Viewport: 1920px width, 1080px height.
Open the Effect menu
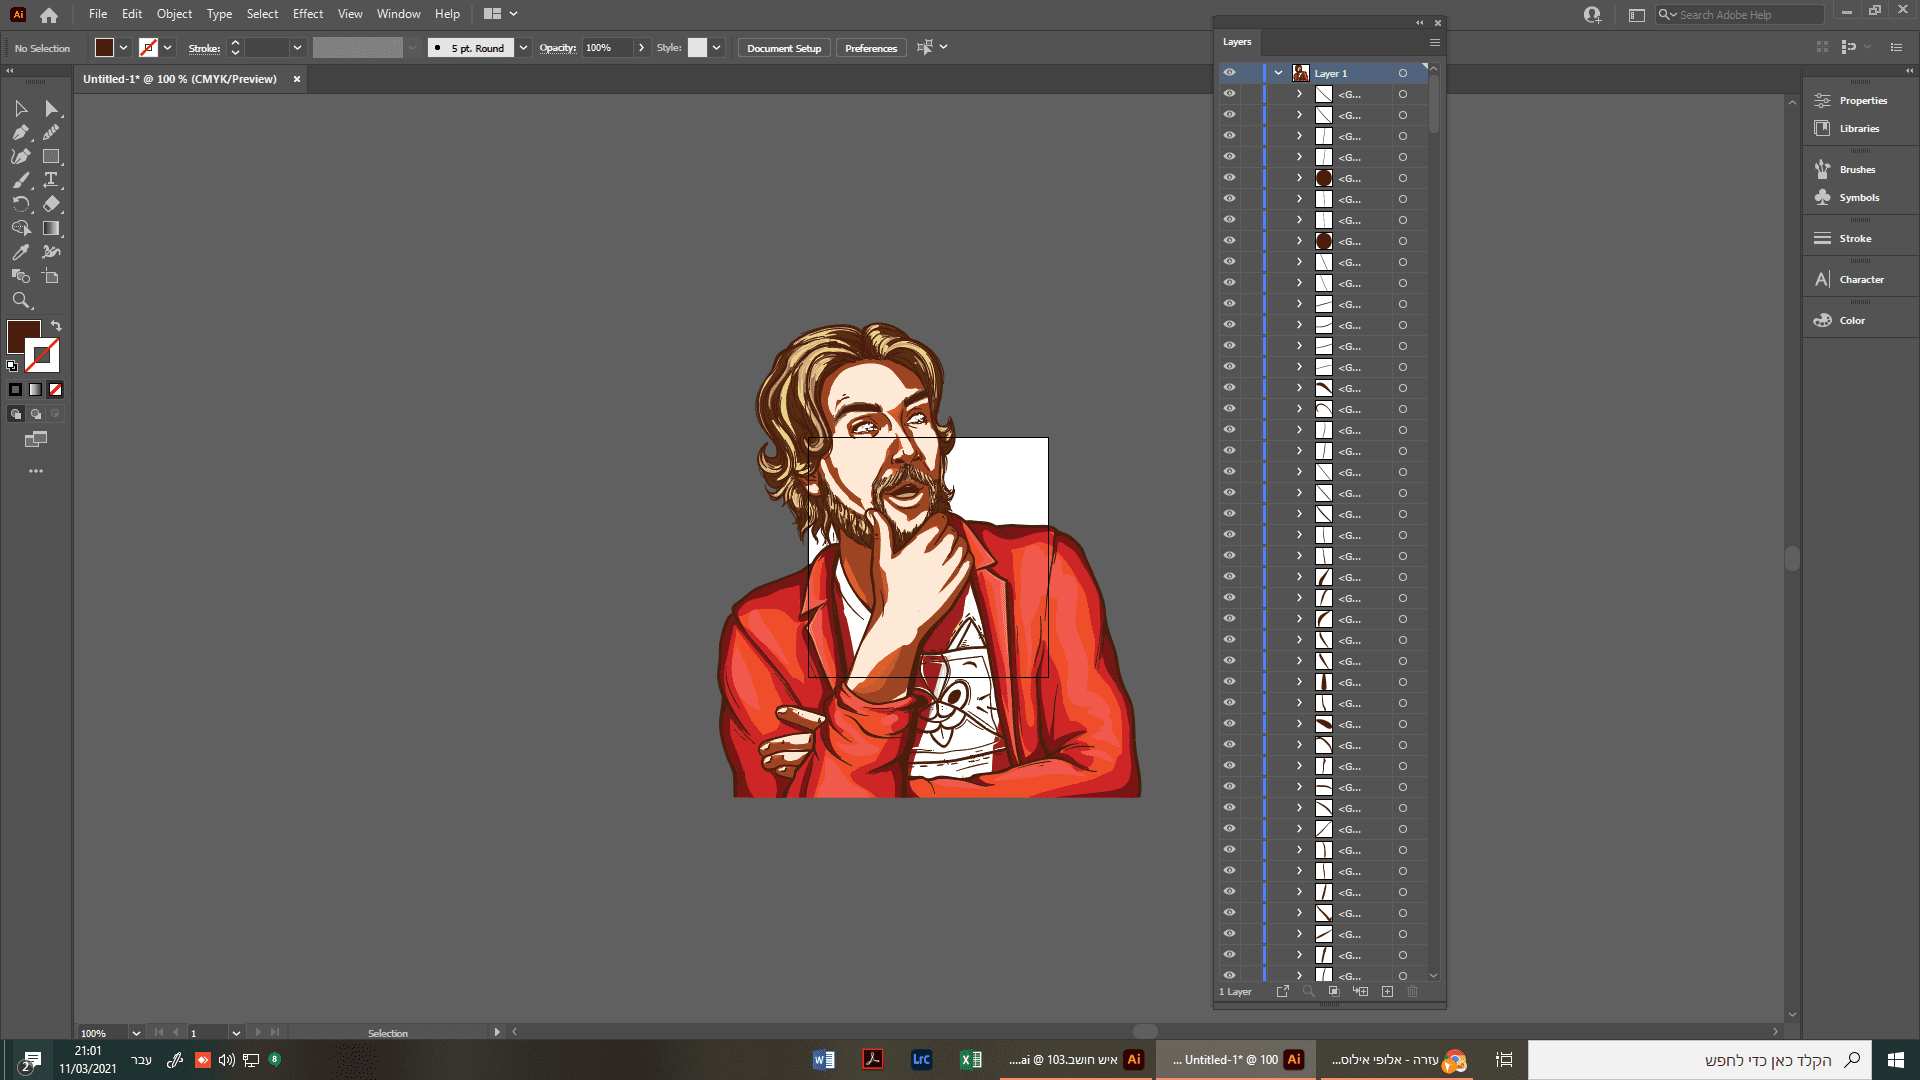click(307, 14)
